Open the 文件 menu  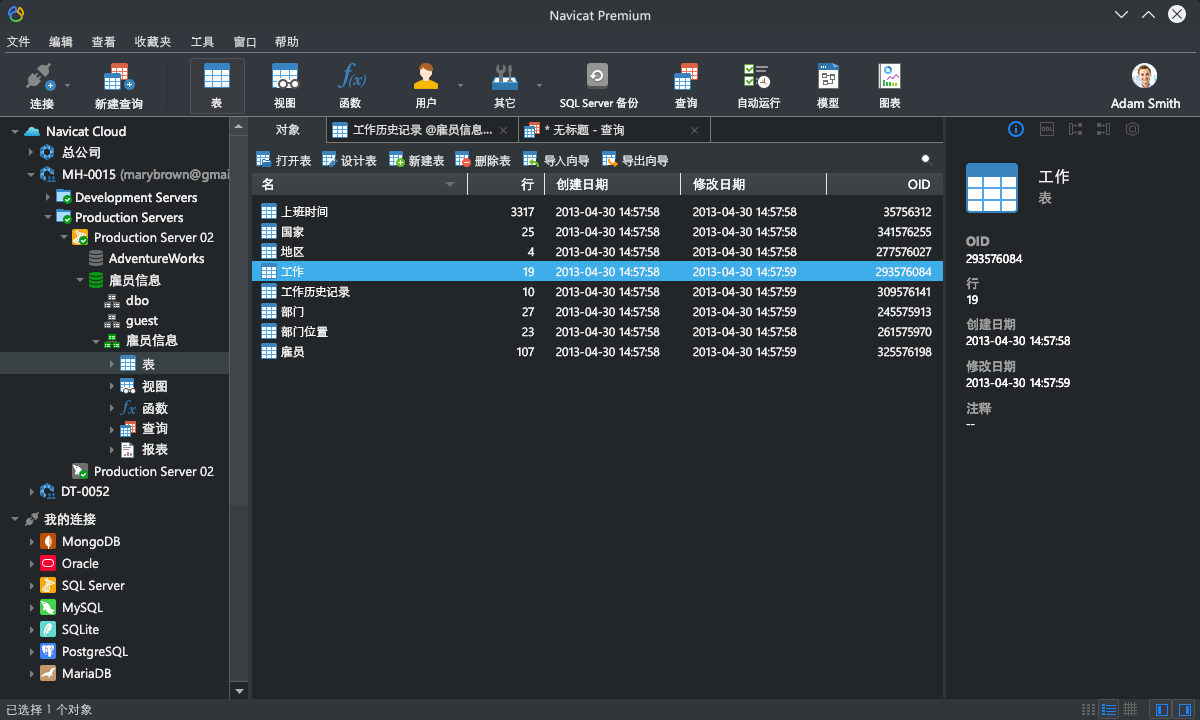(x=19, y=42)
